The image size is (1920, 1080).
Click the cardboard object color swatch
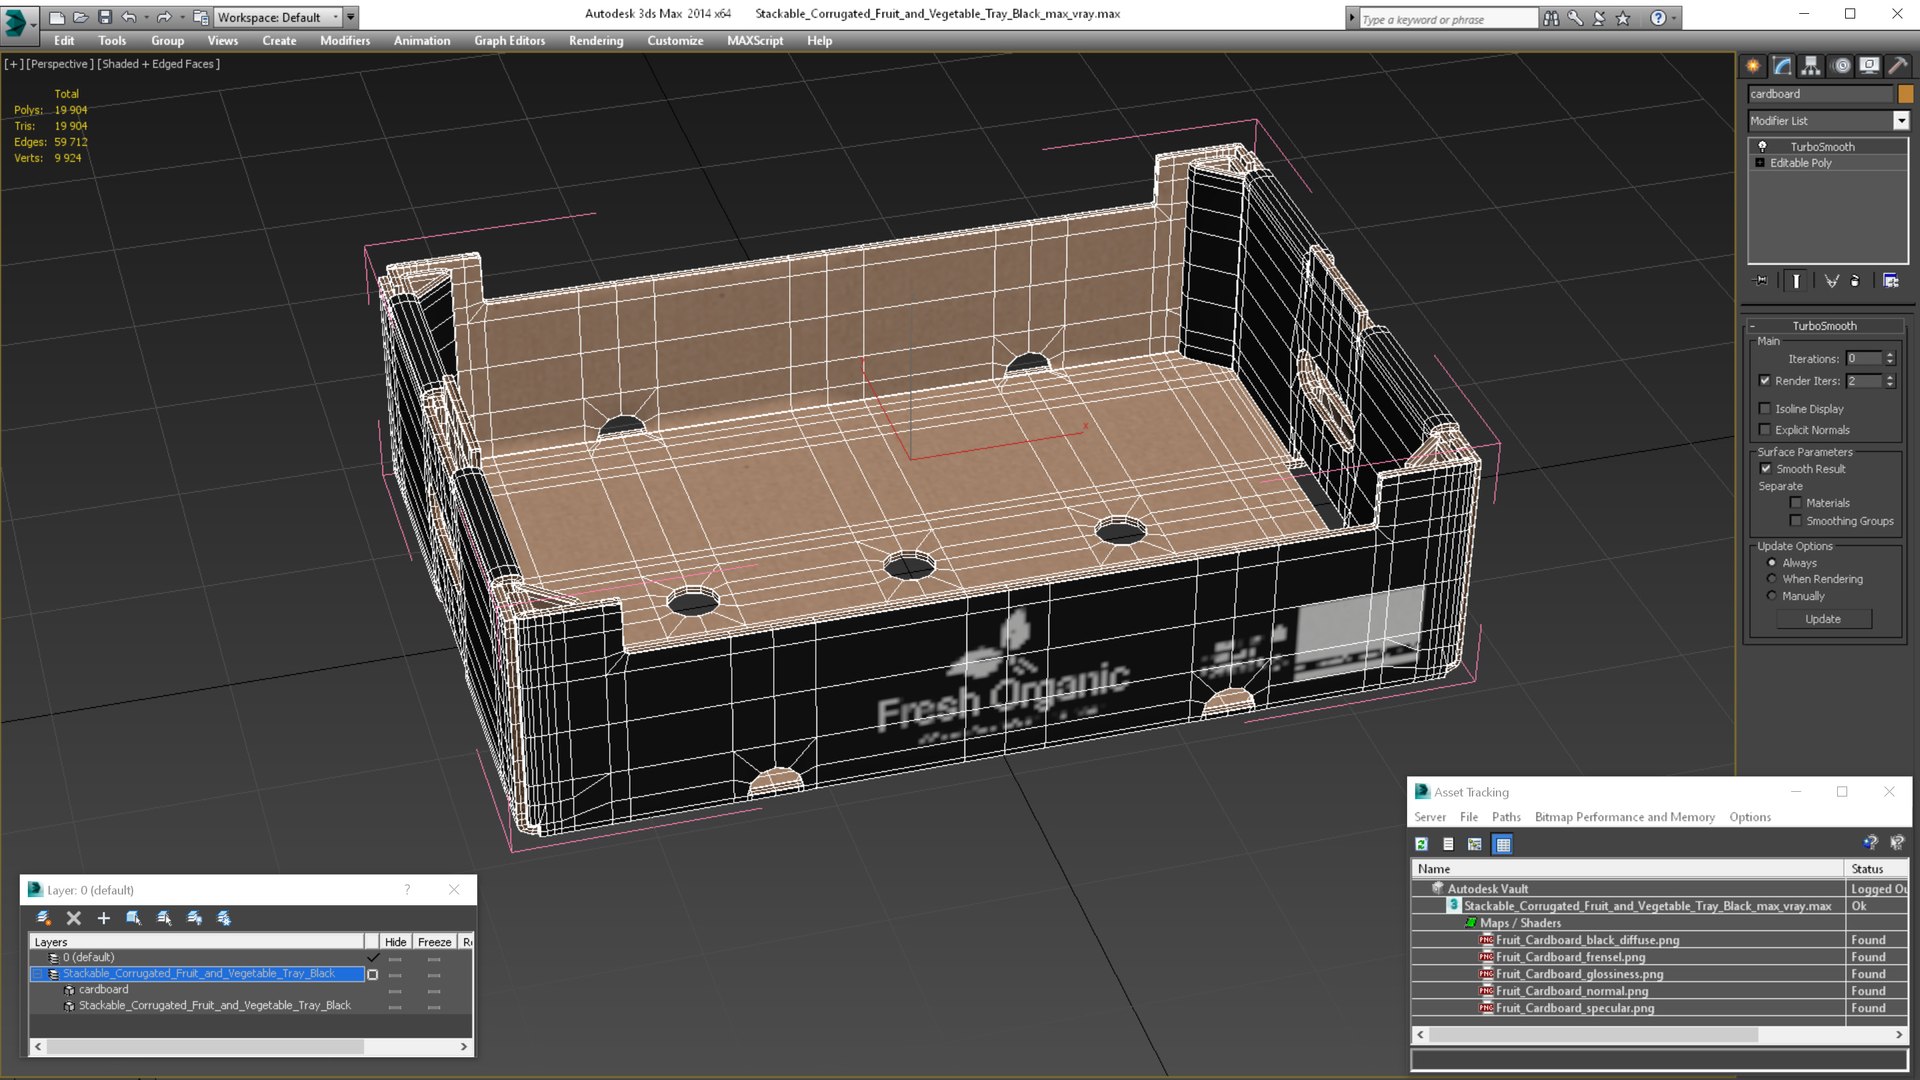tap(1905, 94)
